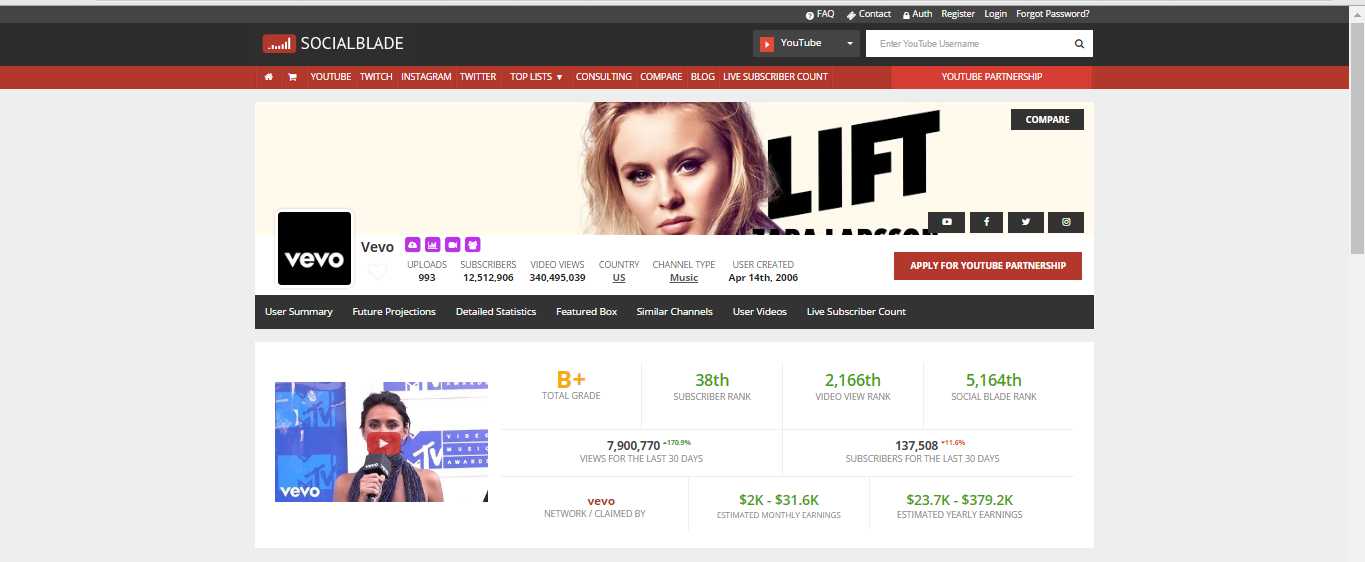Click the 7,900,770 views value
The height and width of the screenshot is (562, 1365).
point(633,446)
